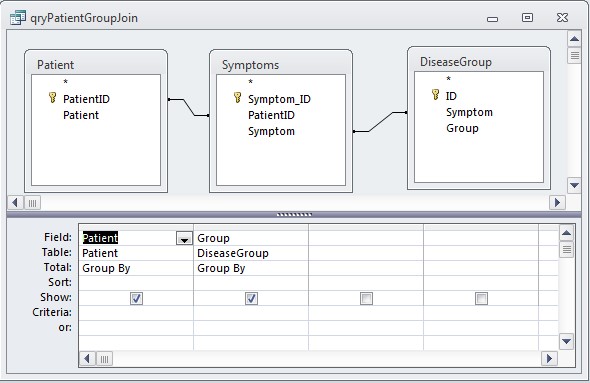The width and height of the screenshot is (590, 383).
Task: Click the or cell under Patient column
Action: tap(136, 328)
